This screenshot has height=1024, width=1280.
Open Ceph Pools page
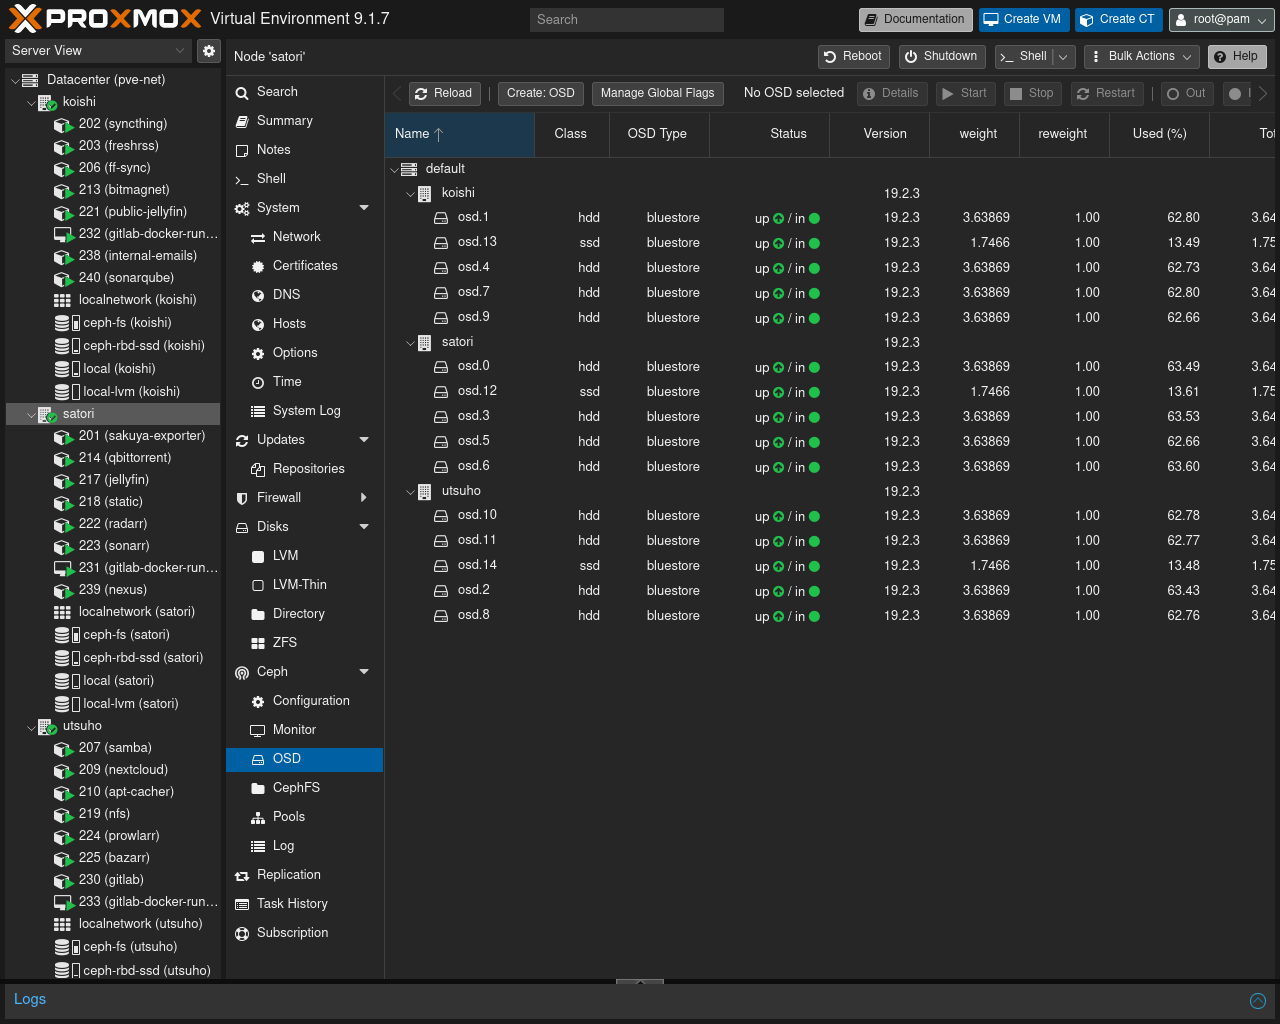288,817
